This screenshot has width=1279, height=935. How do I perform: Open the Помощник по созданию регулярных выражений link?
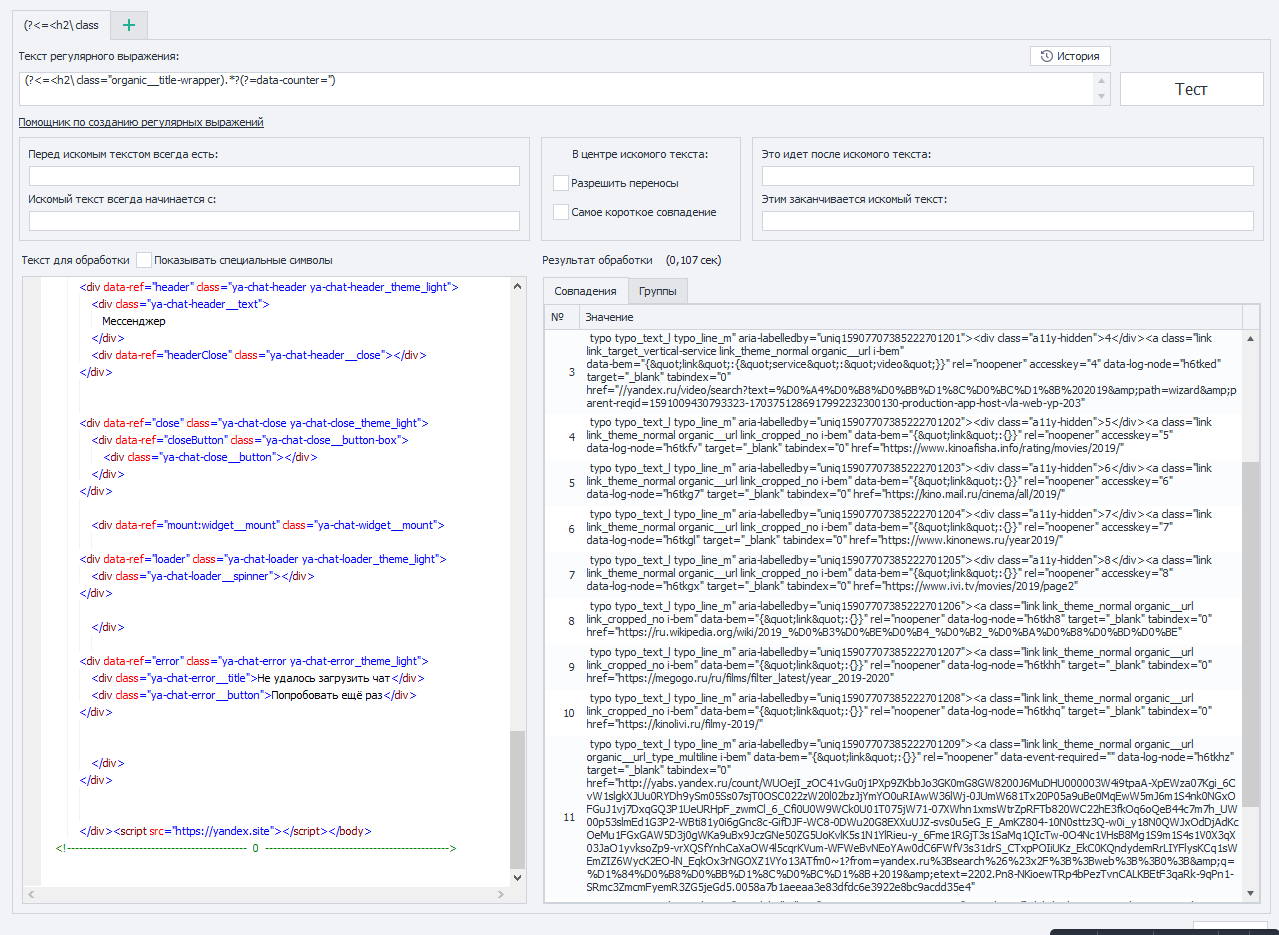click(141, 122)
